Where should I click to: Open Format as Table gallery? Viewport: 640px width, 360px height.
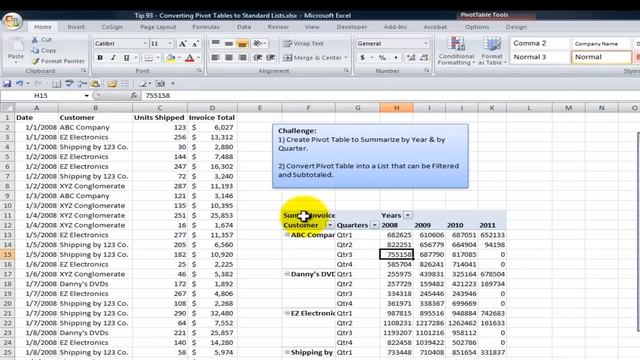(x=492, y=51)
